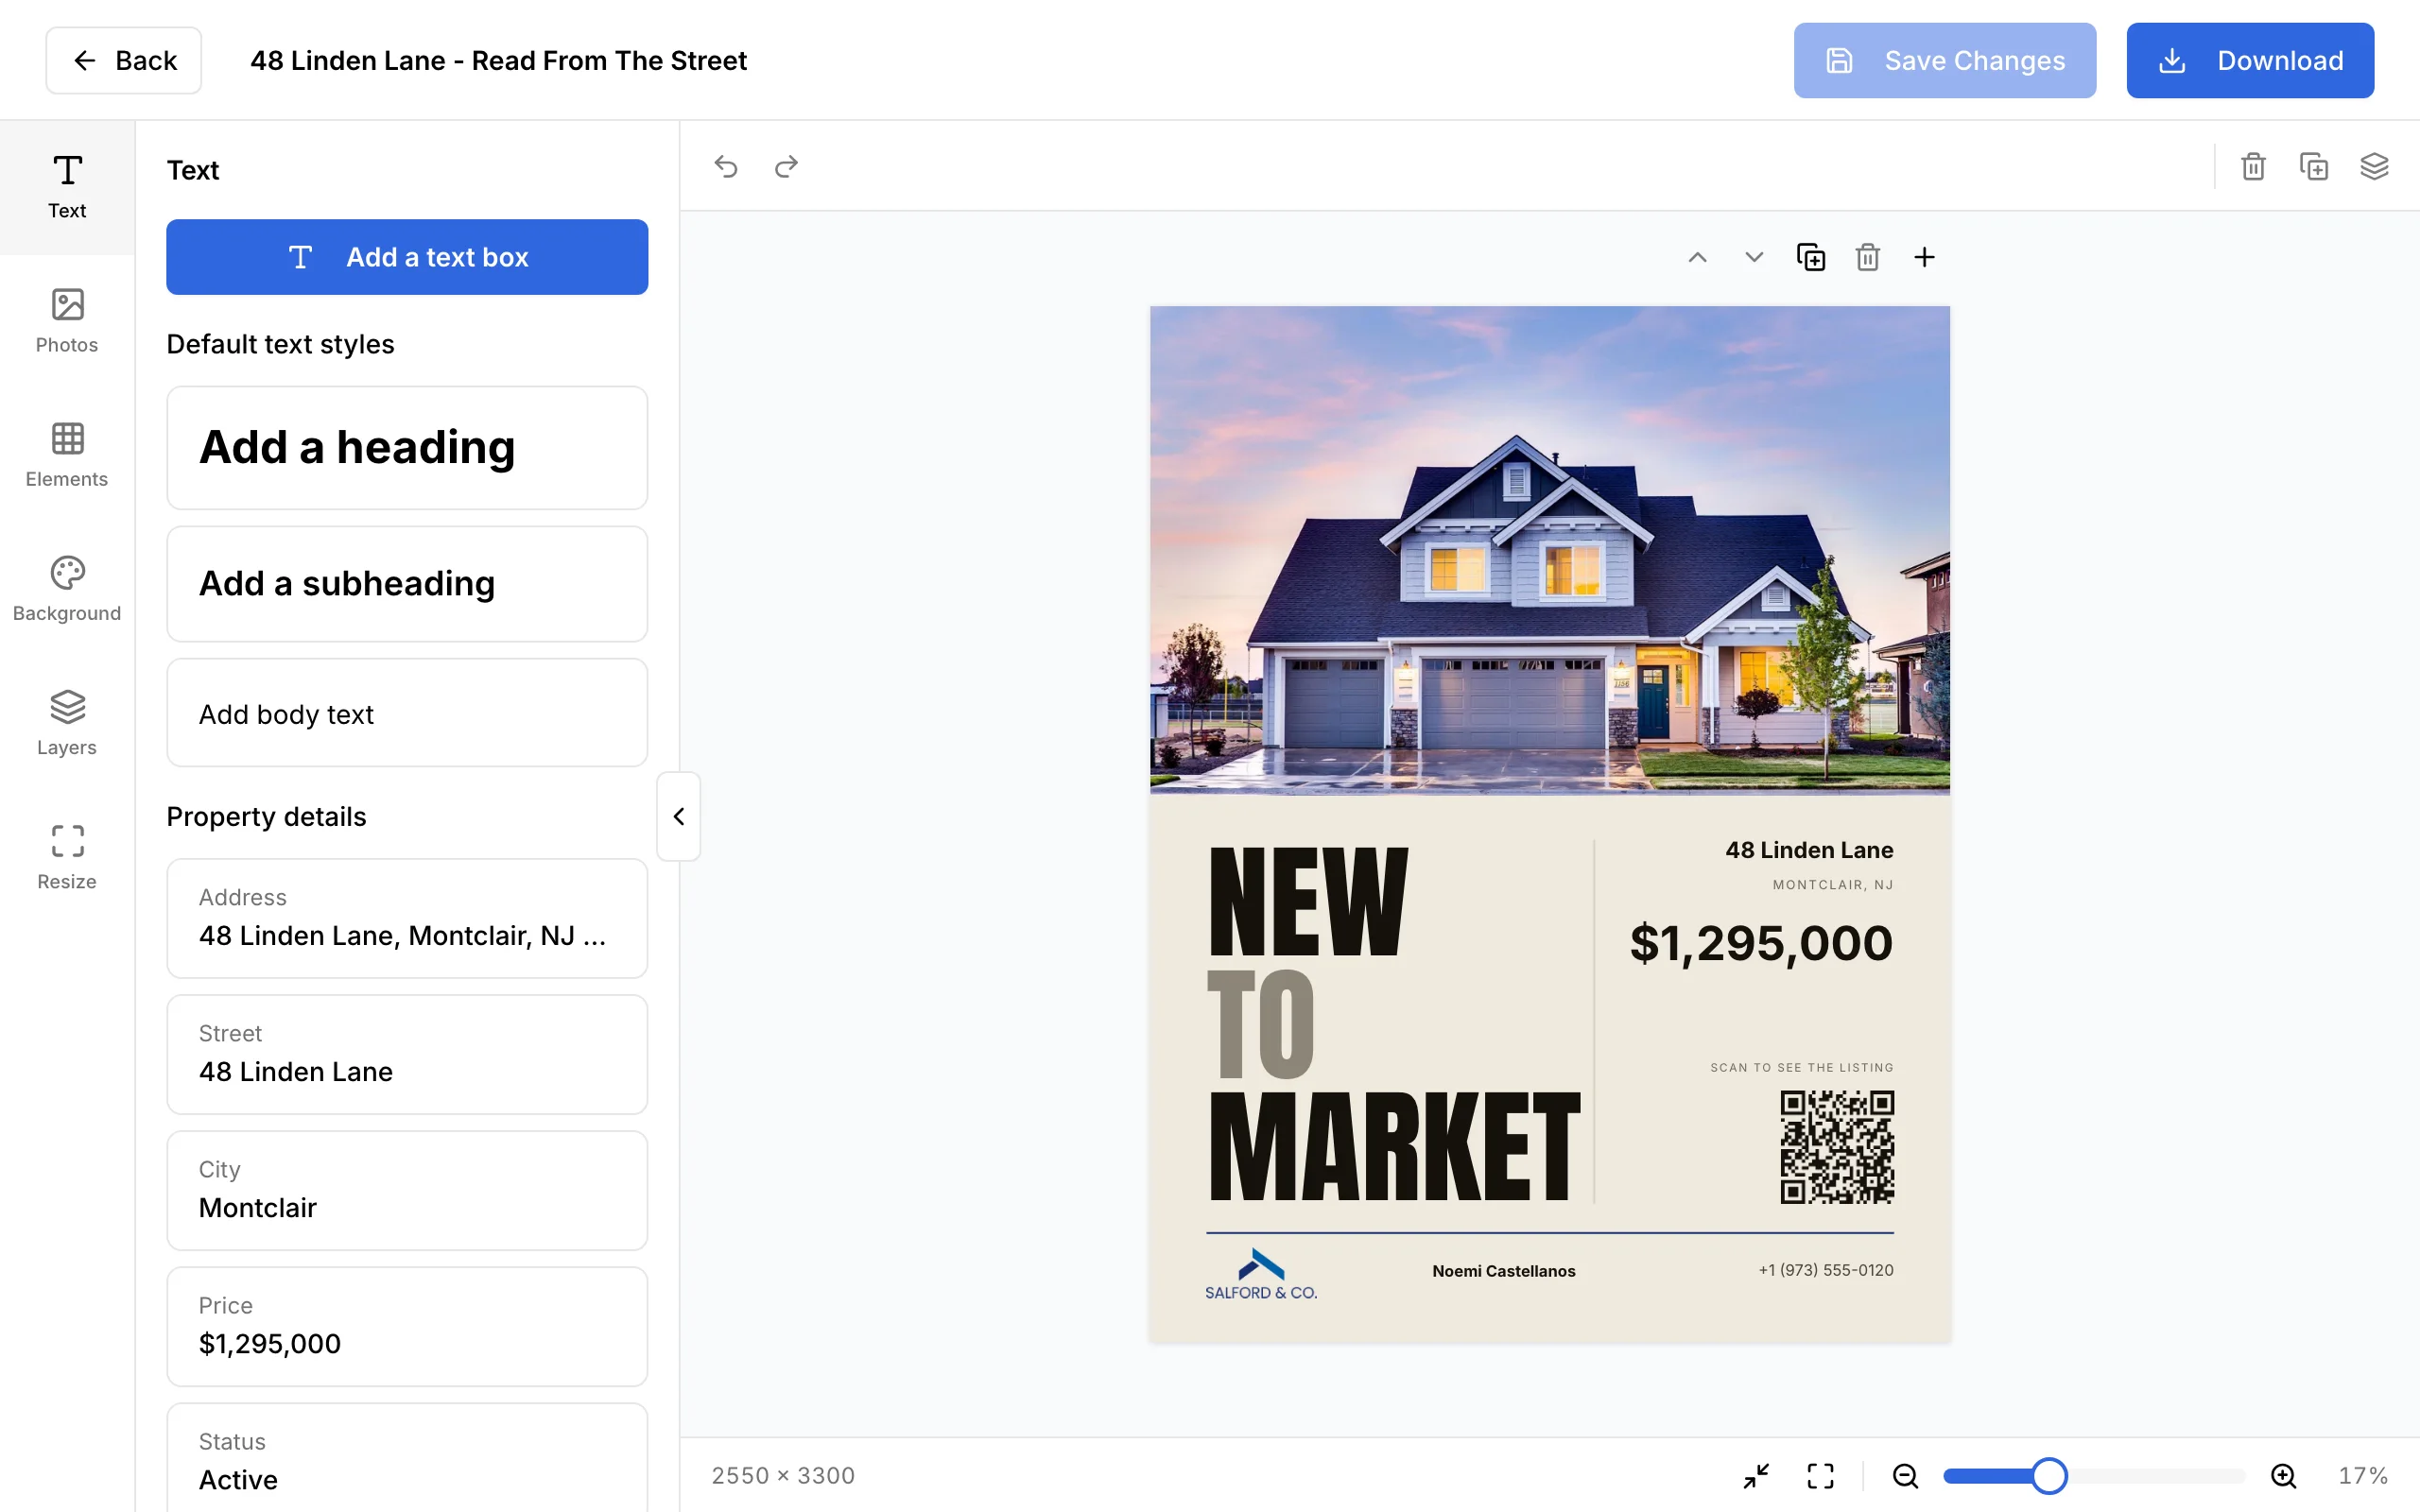
Task: Duplicate the page above canvas
Action: (x=1811, y=257)
